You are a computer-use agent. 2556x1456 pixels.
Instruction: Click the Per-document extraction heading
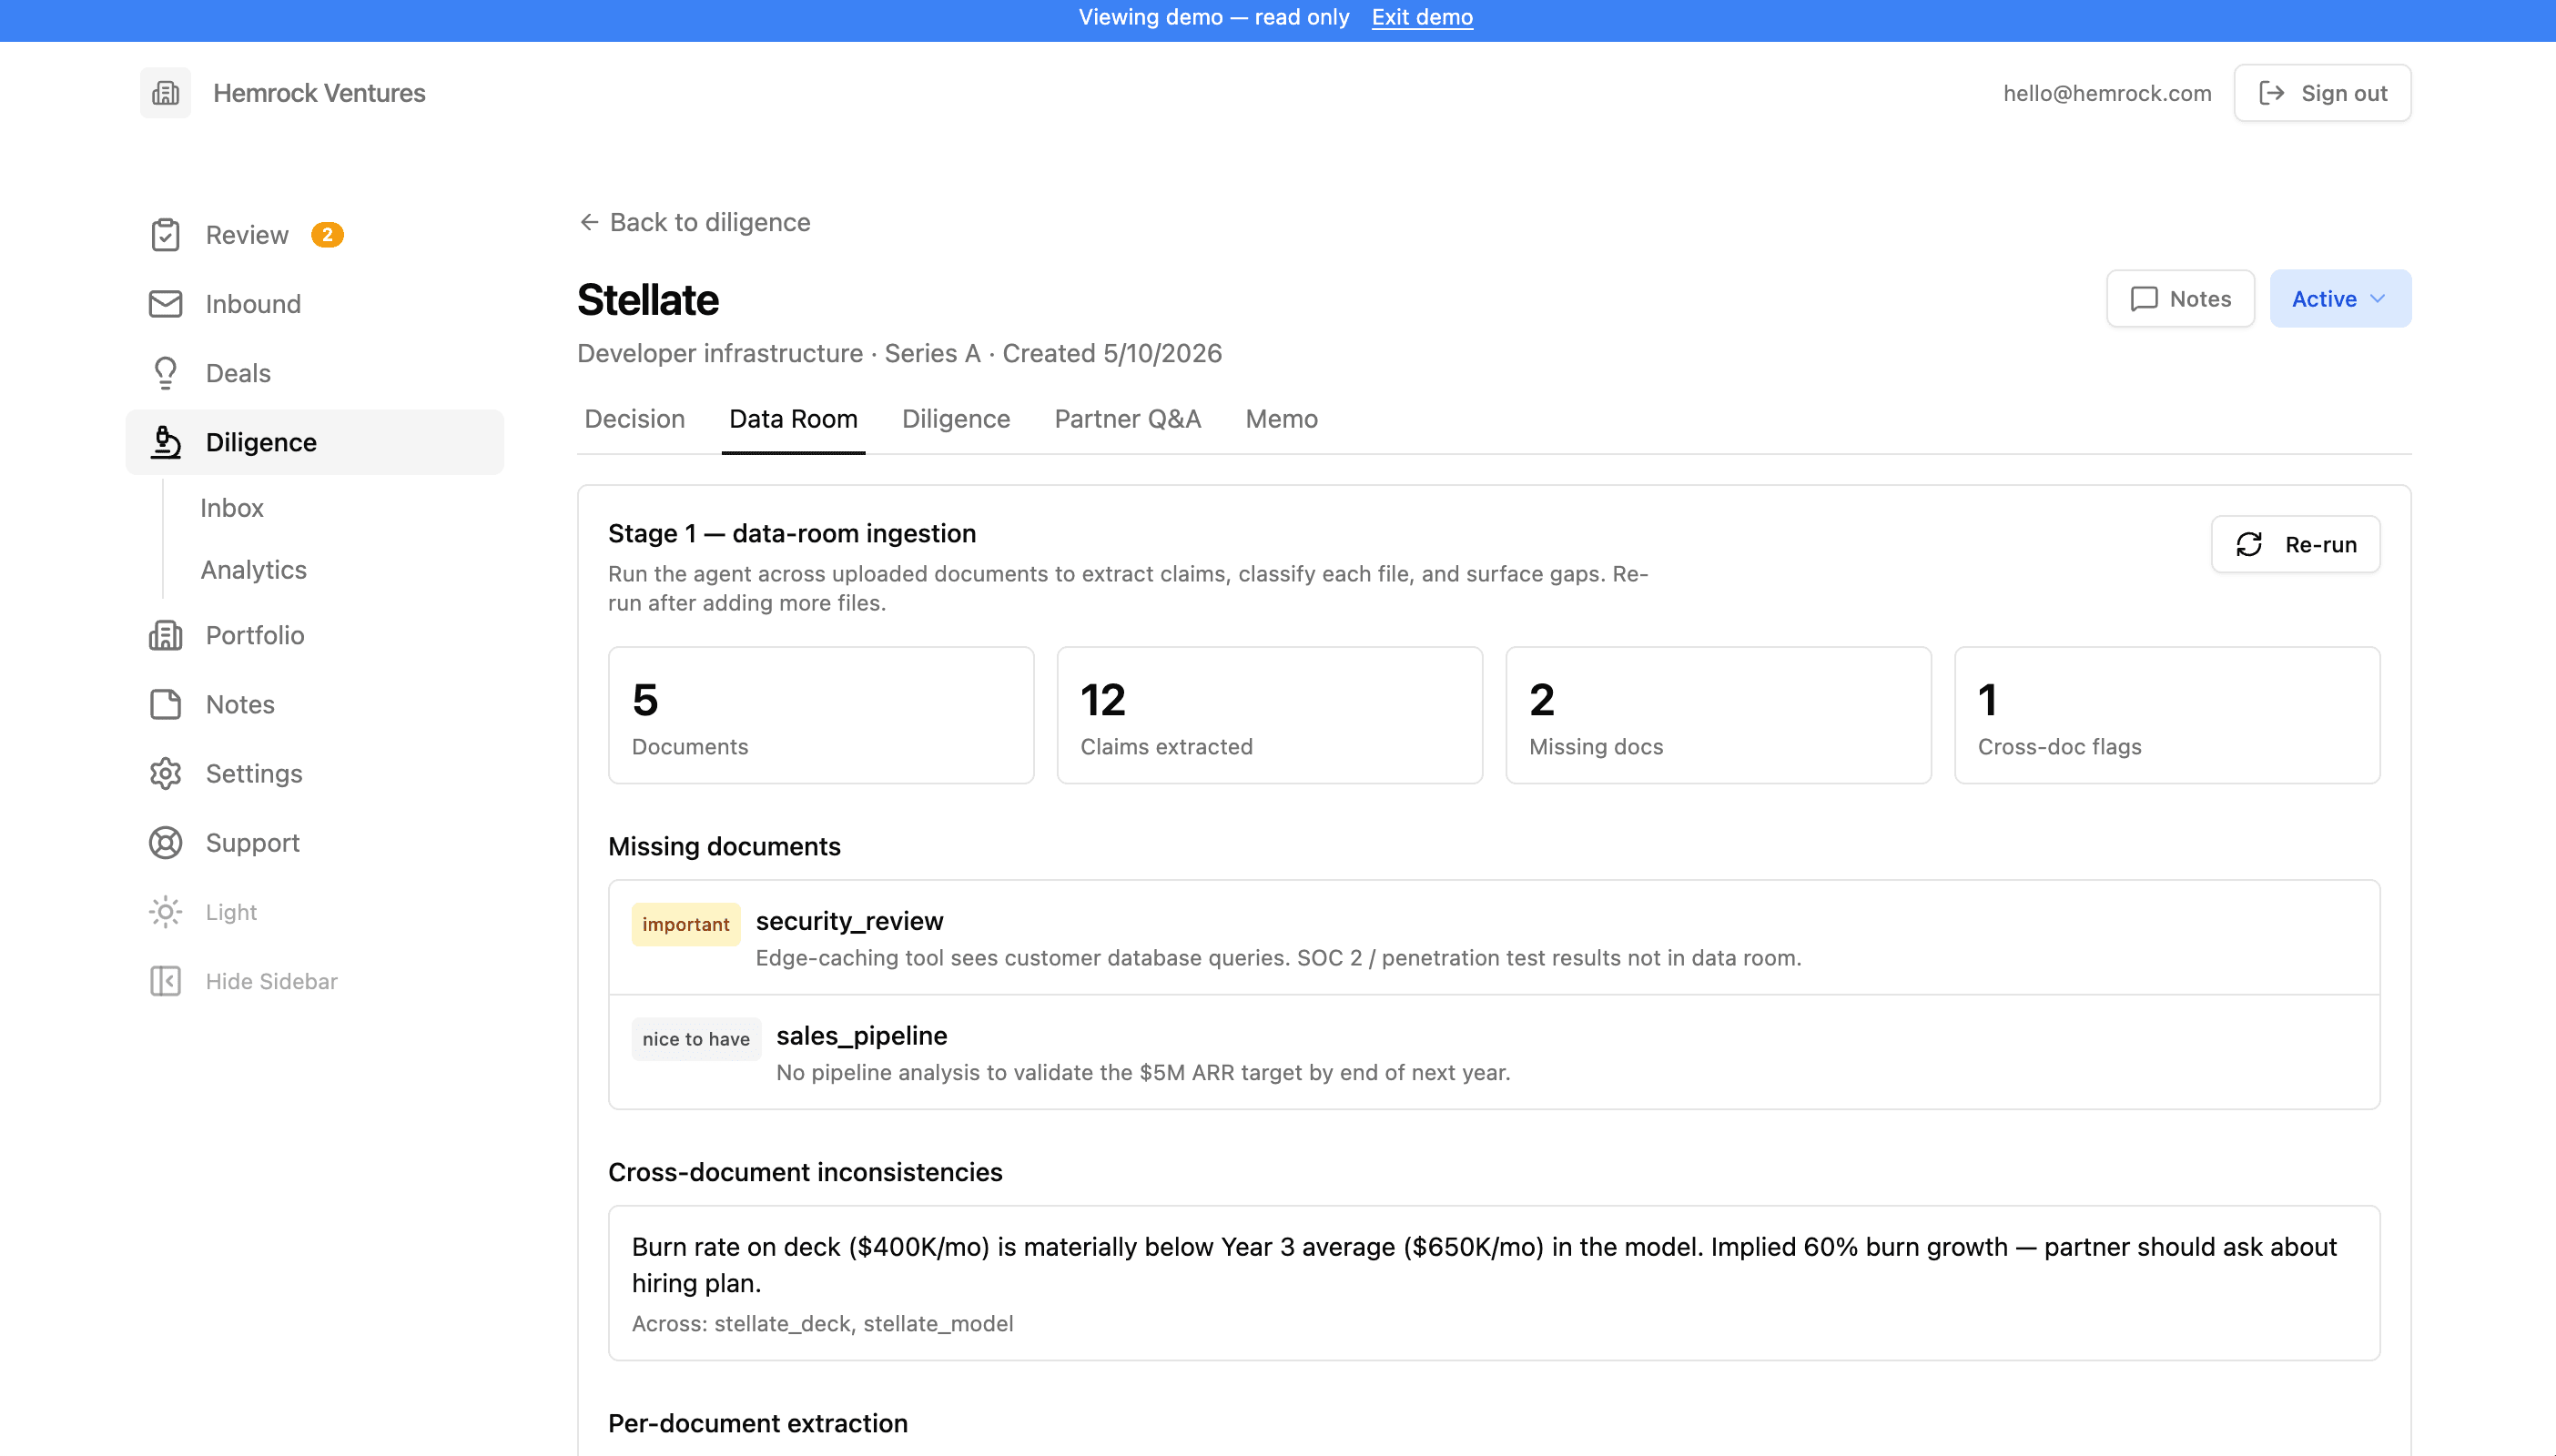pyautogui.click(x=758, y=1423)
